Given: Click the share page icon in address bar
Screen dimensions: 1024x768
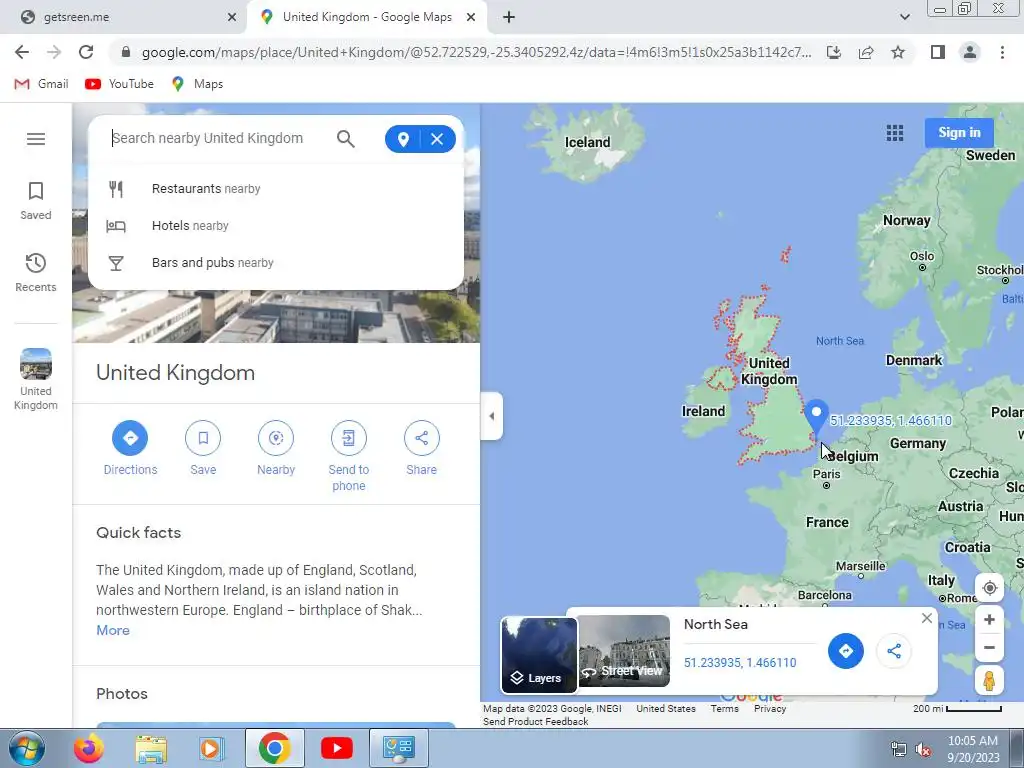Looking at the screenshot, I should pyautogui.click(x=866, y=52).
